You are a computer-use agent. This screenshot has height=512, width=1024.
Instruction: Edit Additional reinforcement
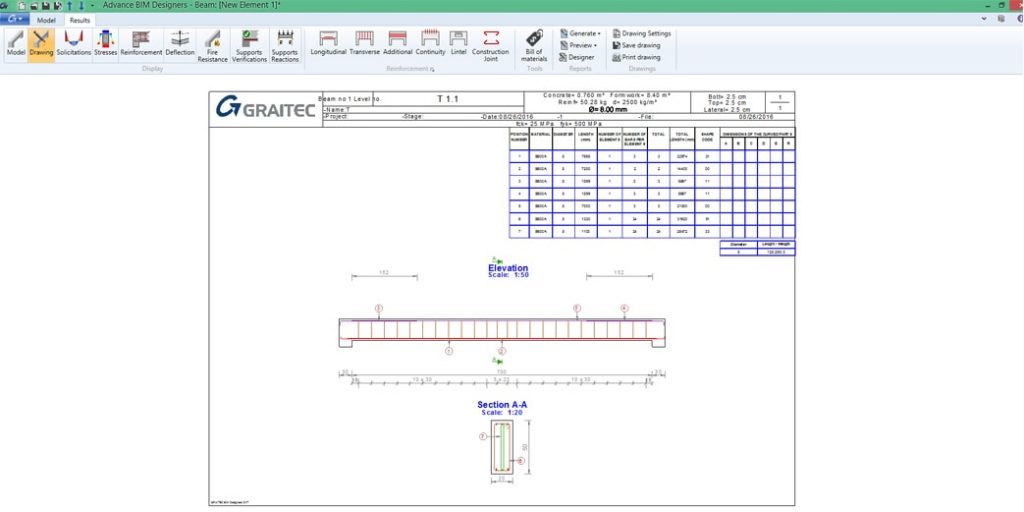click(398, 45)
